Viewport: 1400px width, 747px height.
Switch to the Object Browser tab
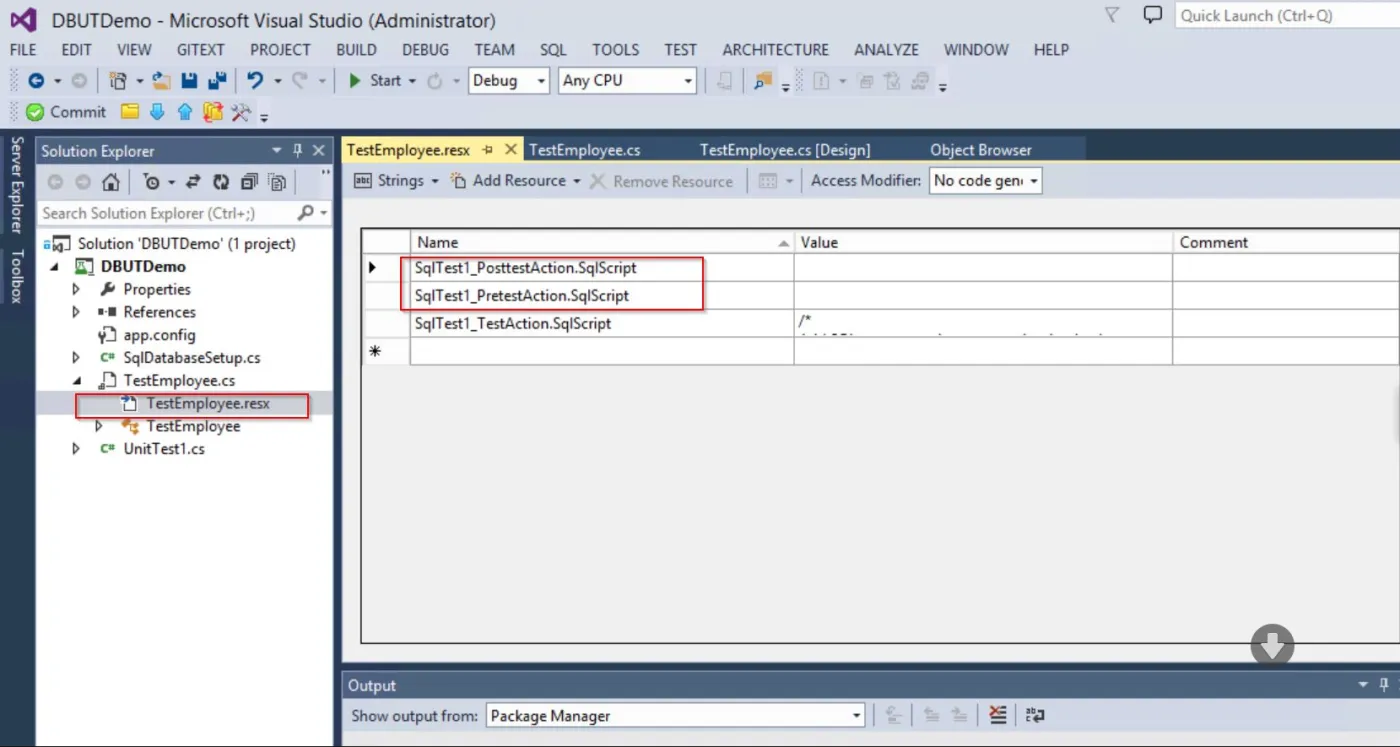point(981,150)
